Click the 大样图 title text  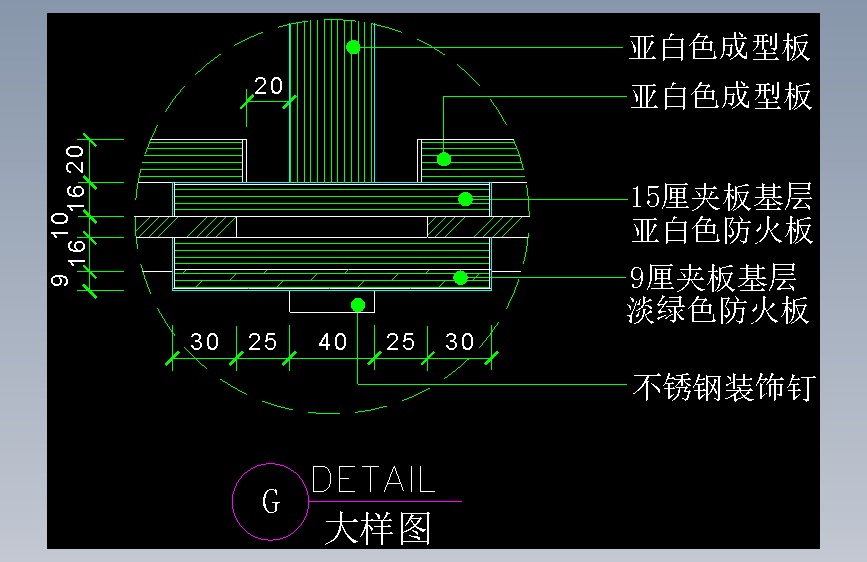tap(378, 528)
